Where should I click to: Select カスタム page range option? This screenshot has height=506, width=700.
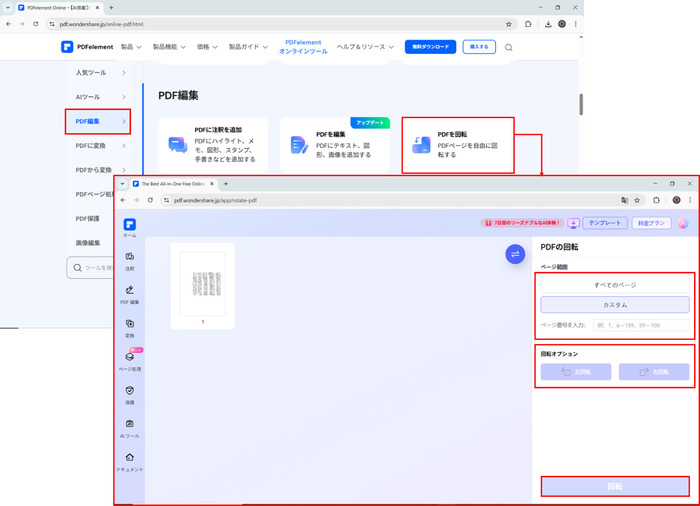(x=615, y=305)
